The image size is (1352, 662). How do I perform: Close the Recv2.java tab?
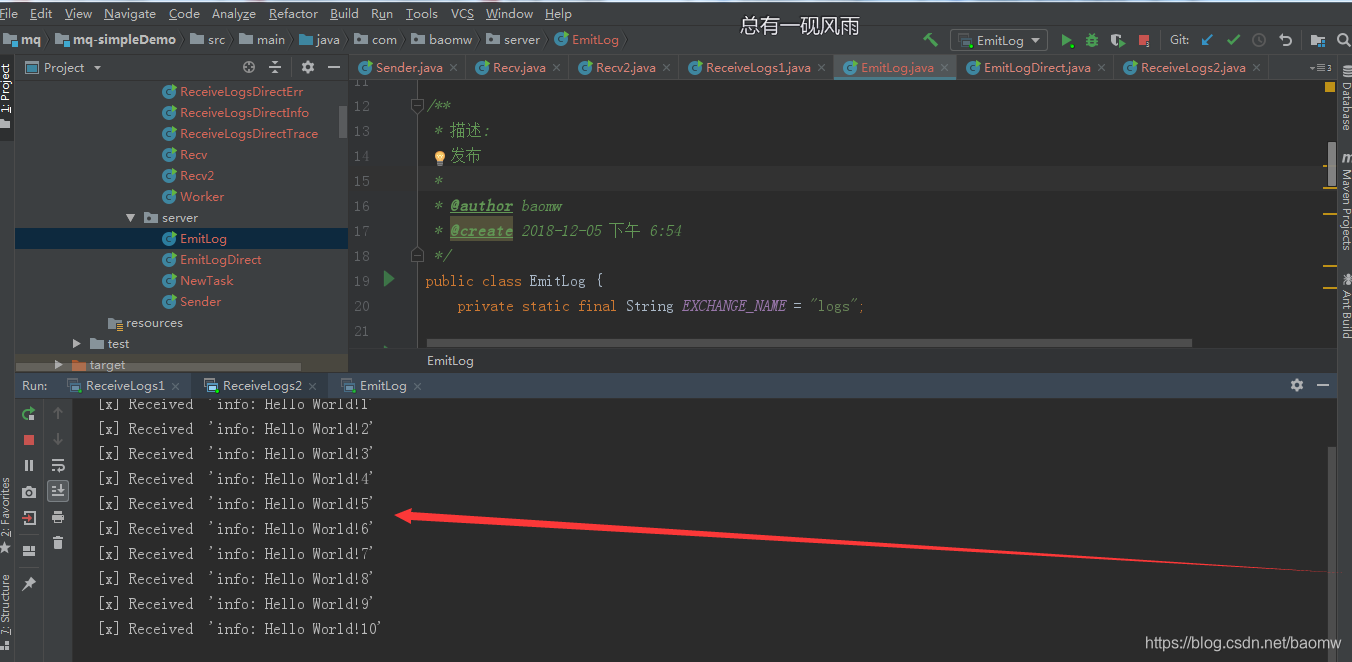click(668, 67)
